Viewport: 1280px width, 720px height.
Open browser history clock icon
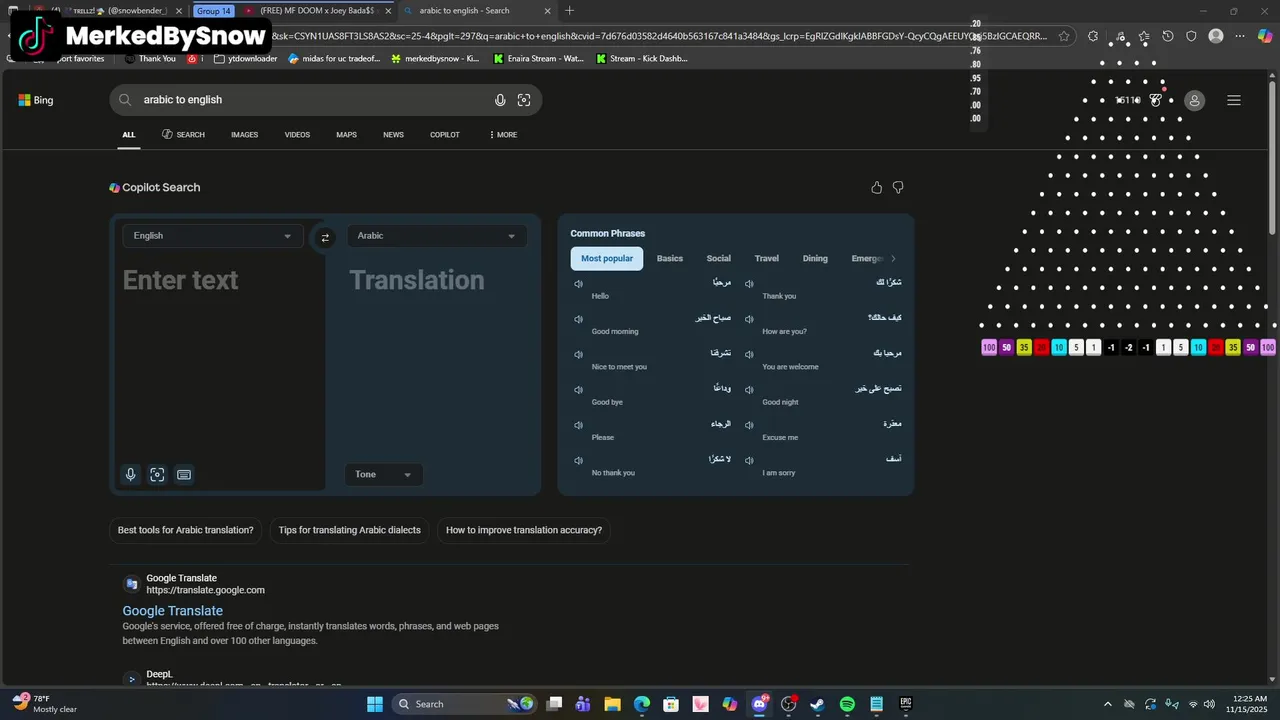click(x=1167, y=36)
